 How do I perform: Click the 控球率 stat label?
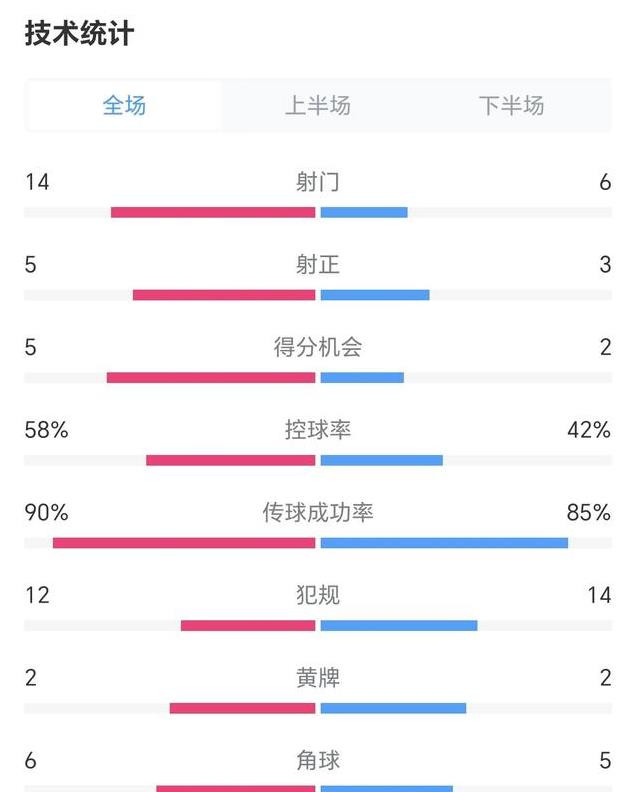point(318,430)
